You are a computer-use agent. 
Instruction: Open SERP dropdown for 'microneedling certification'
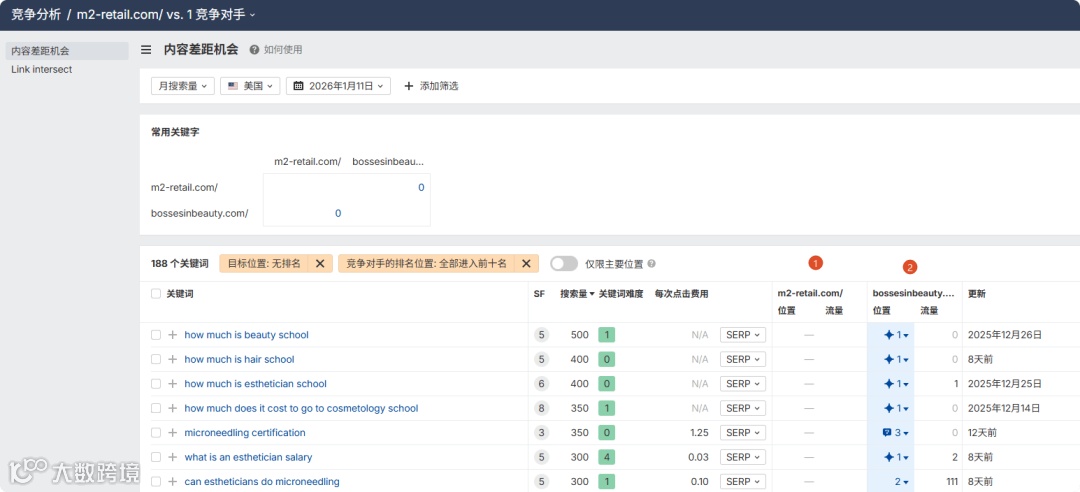point(742,433)
